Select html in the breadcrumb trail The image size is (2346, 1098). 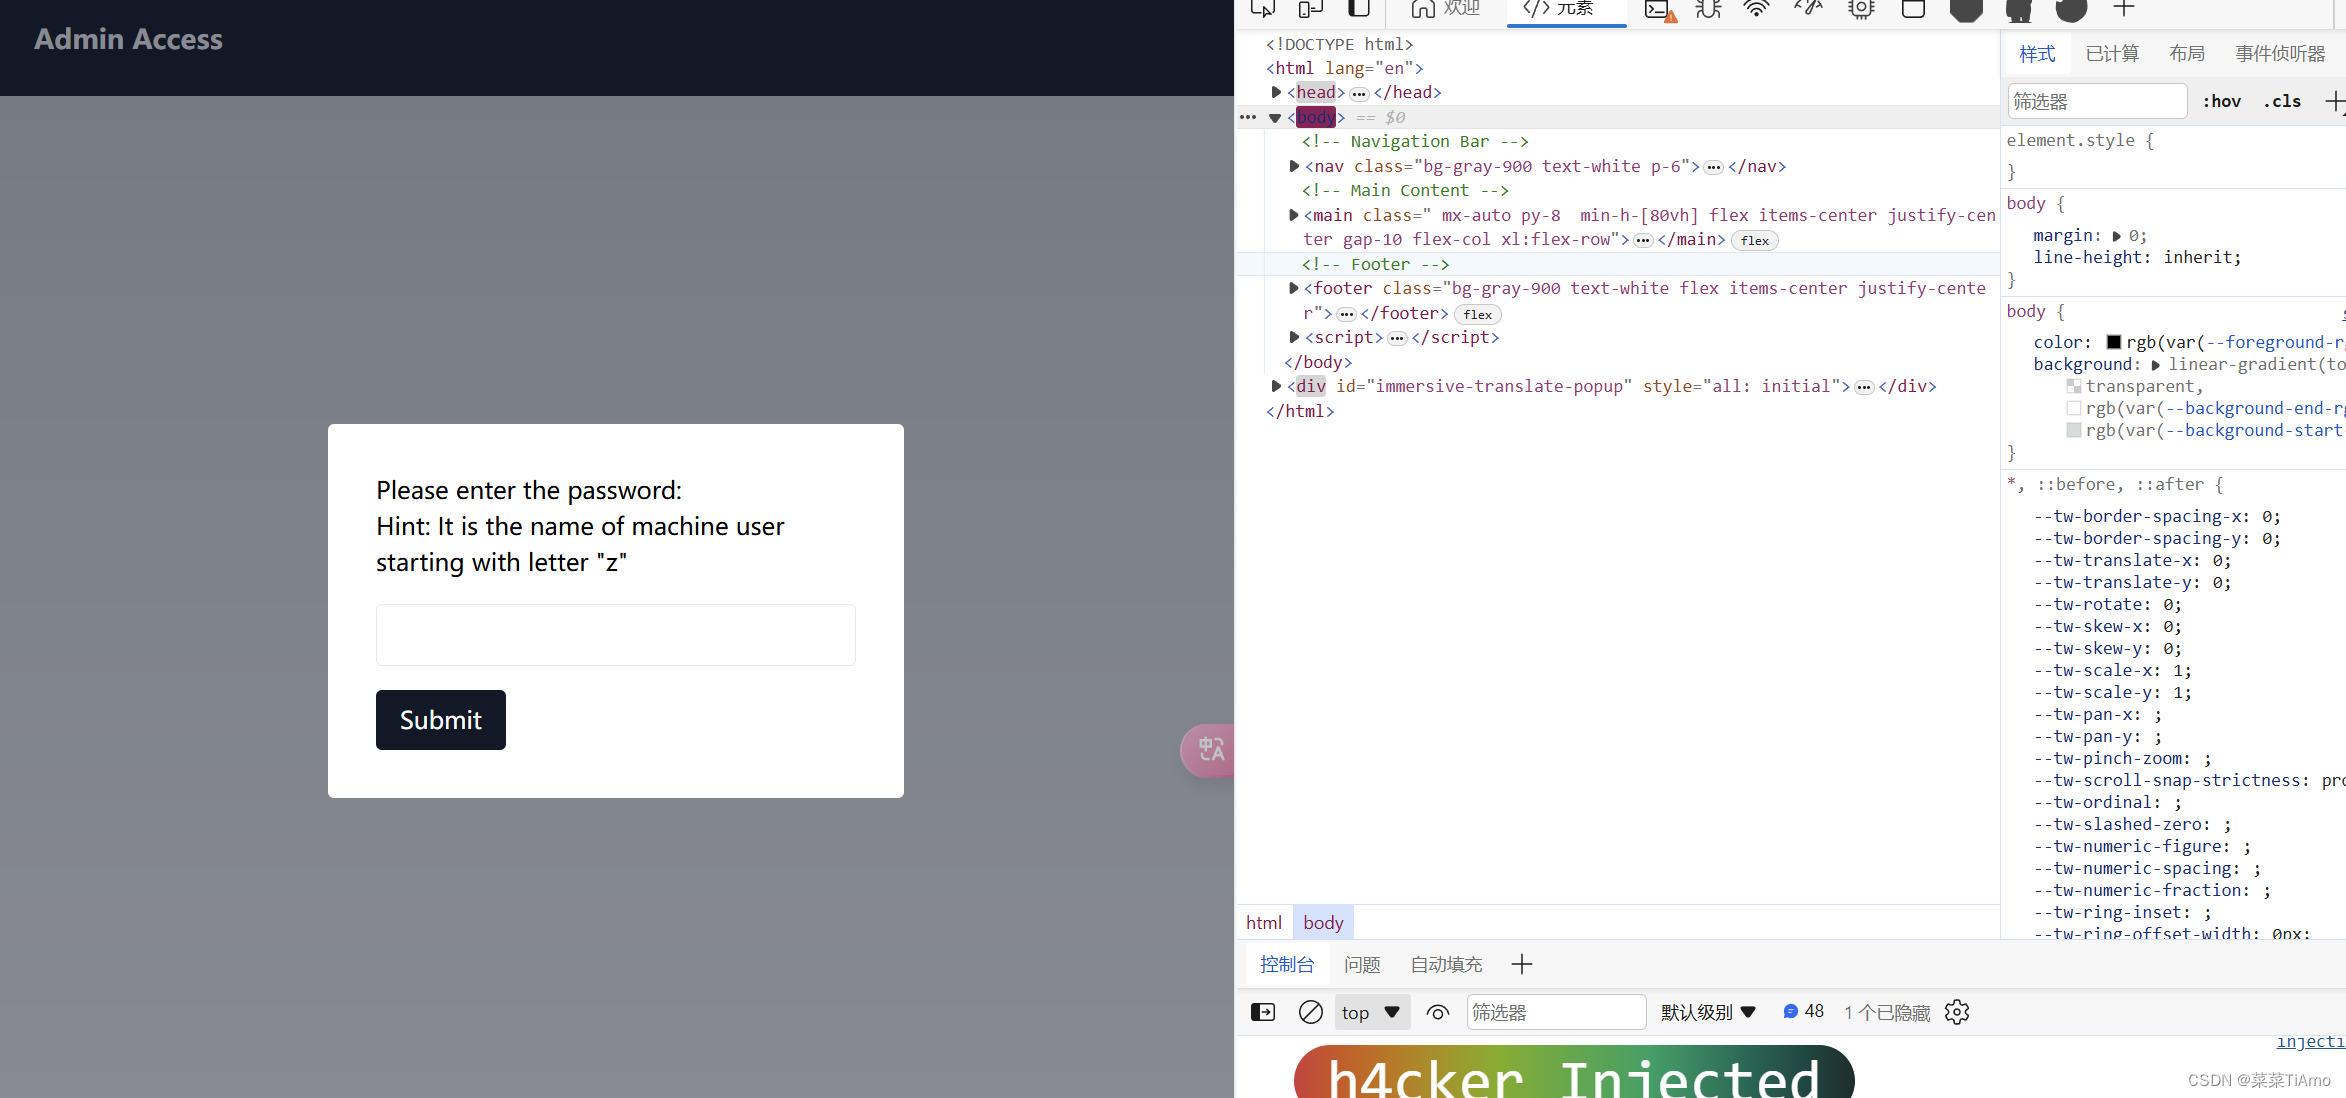1264,923
